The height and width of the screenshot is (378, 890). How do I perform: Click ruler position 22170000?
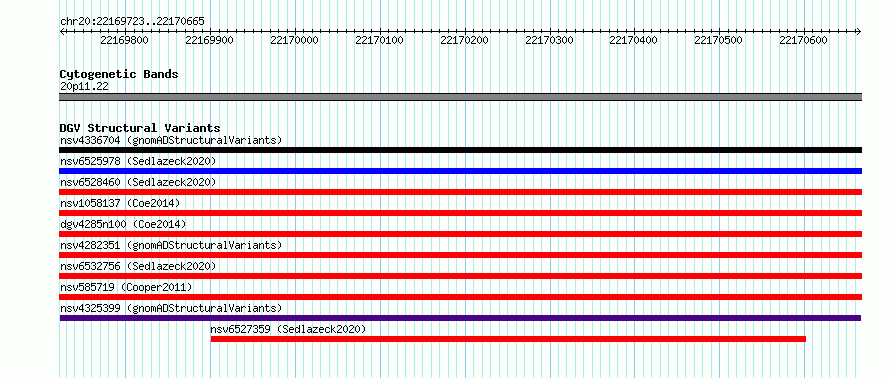point(294,40)
